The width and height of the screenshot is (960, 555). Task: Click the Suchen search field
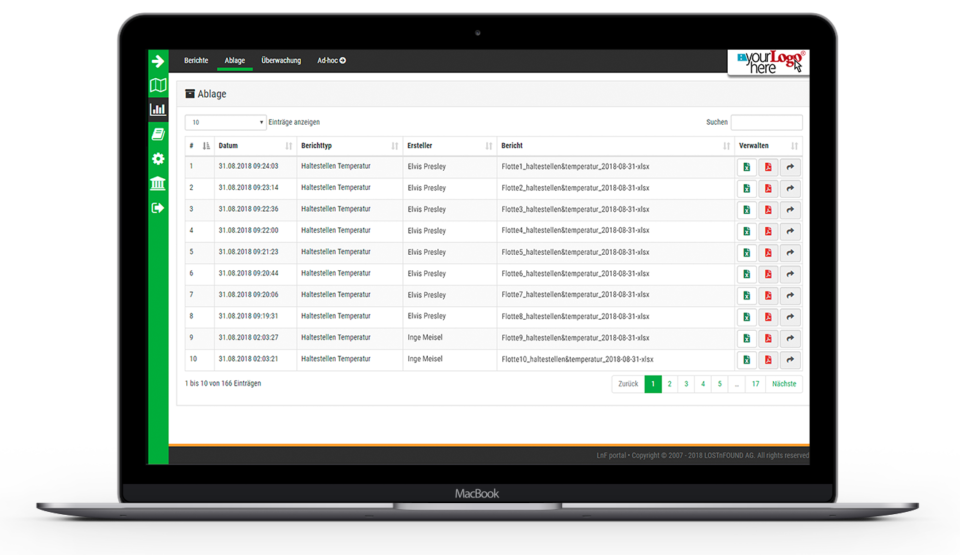pyautogui.click(x=766, y=122)
